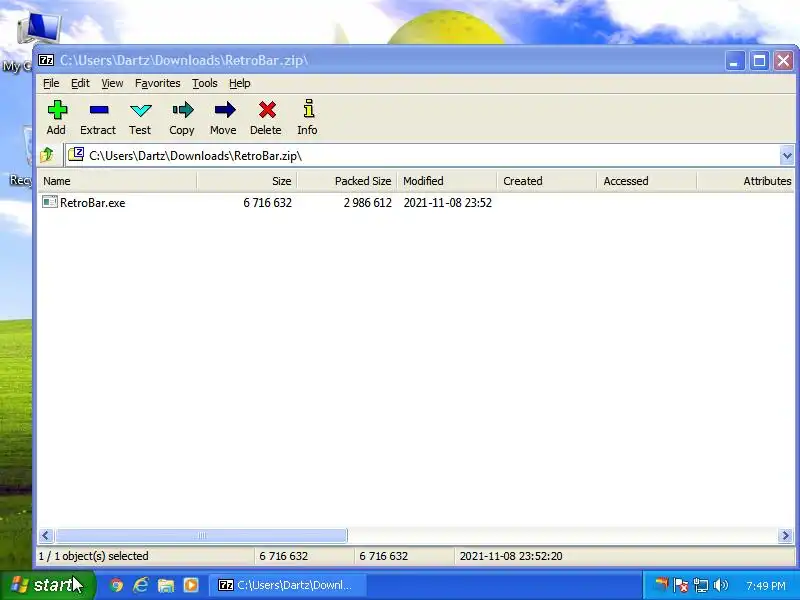
Task: Open the file explorer quick launch icon
Action: [166, 585]
